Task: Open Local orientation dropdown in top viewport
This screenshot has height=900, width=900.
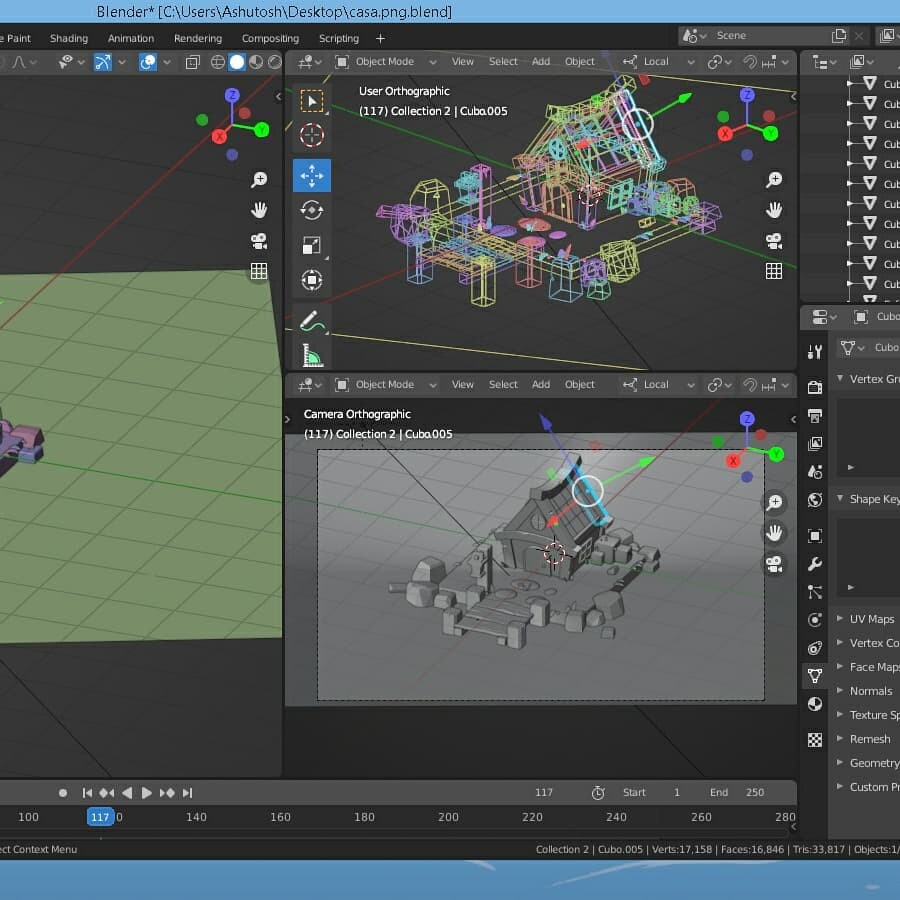Action: (659, 61)
